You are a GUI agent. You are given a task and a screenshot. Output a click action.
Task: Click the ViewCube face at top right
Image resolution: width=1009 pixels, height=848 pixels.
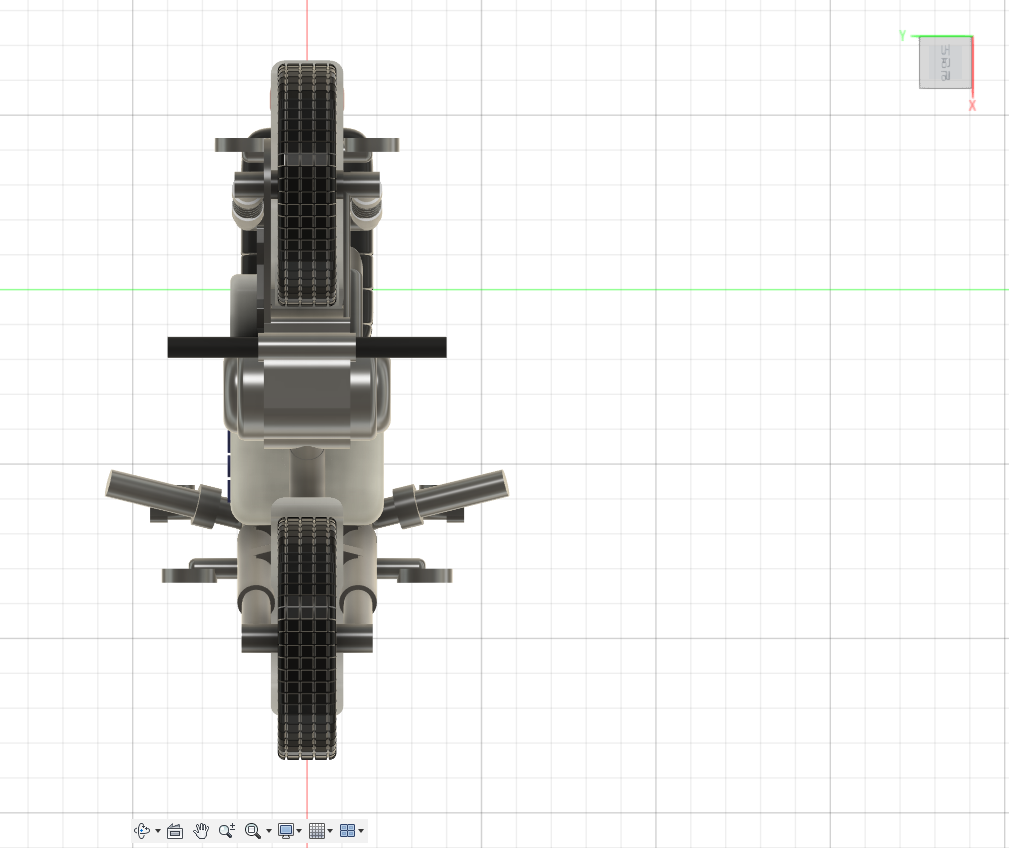pos(945,62)
